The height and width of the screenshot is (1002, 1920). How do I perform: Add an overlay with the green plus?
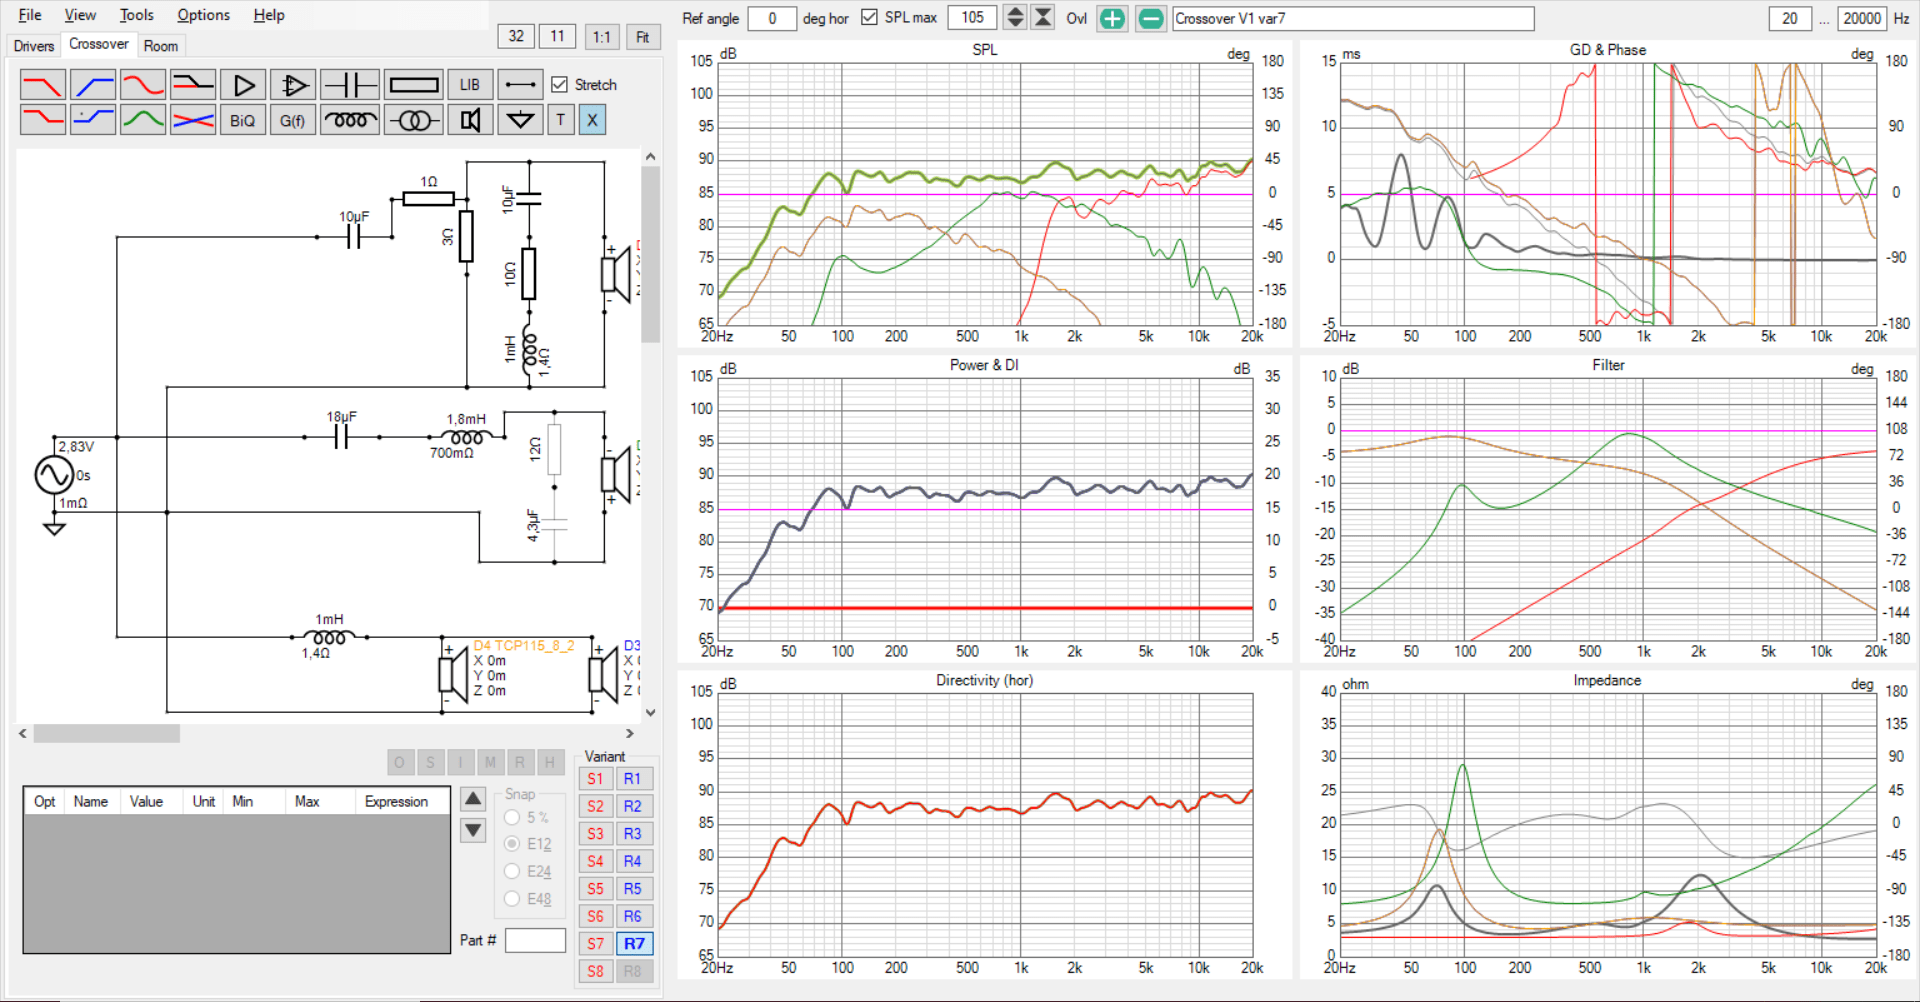pos(1112,18)
